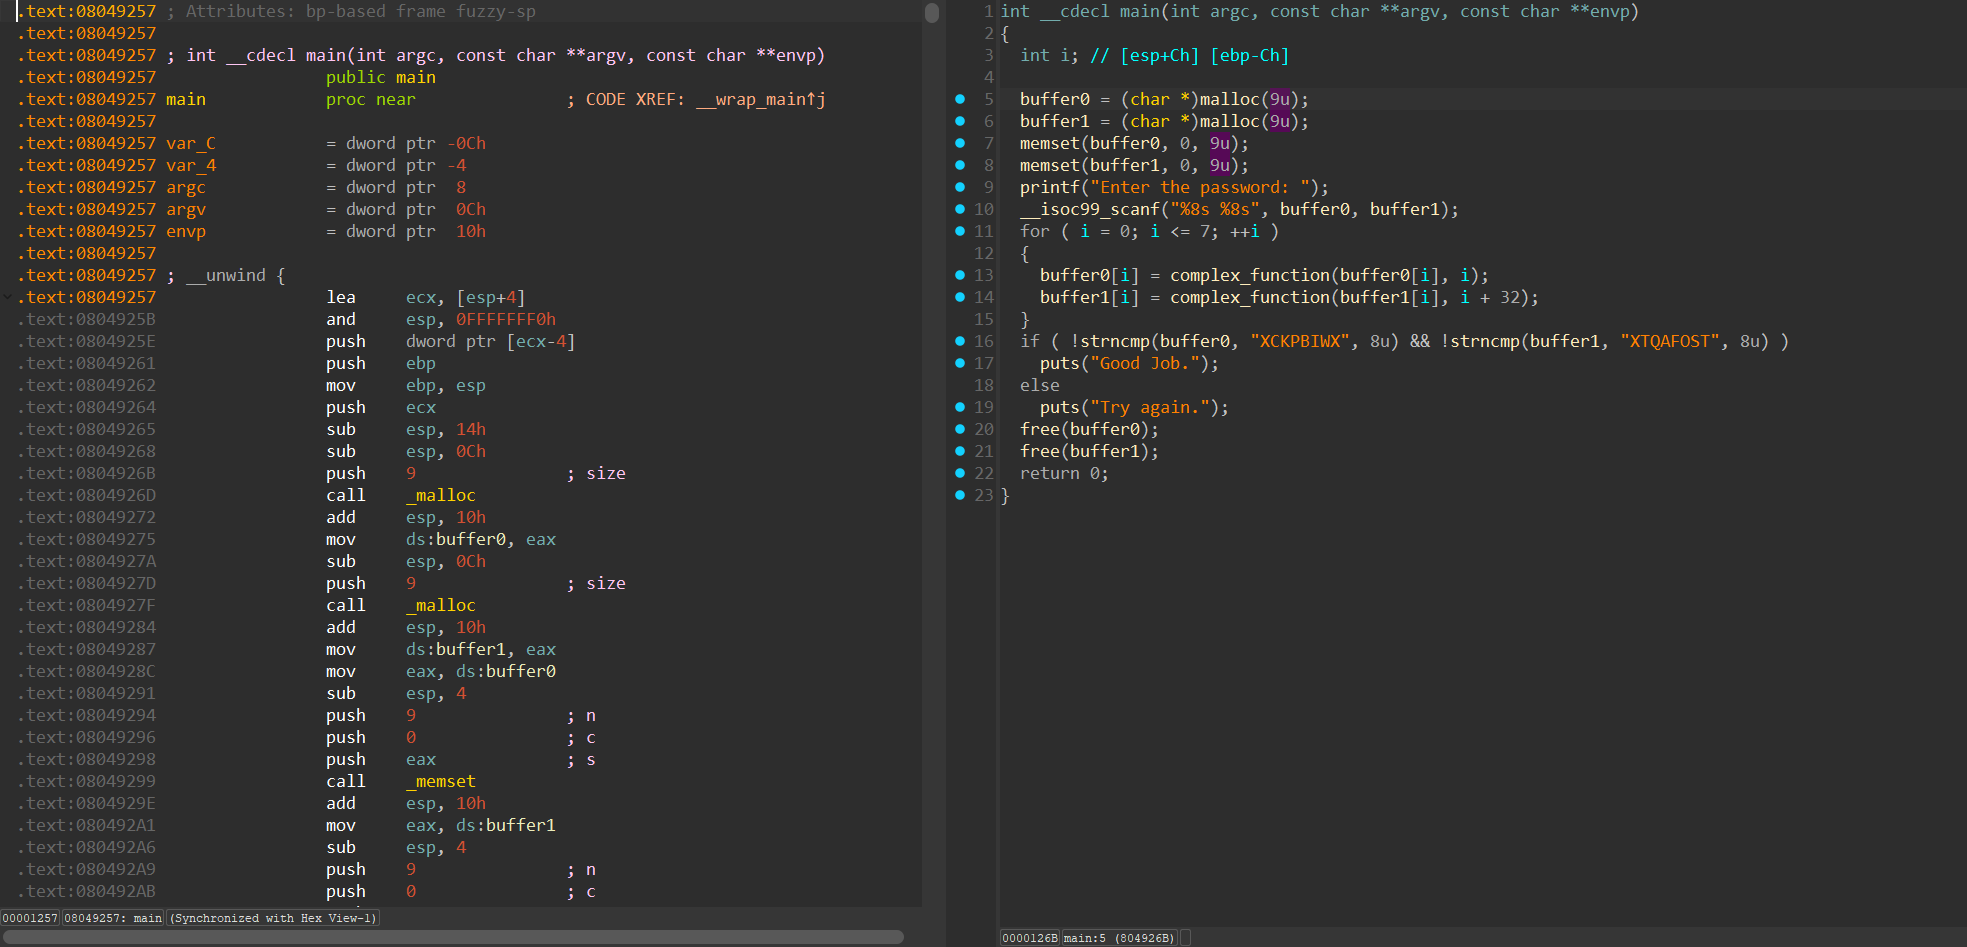1967x947 pixels.
Task: Click address .text:0804925B in disassembly
Action: (86, 319)
